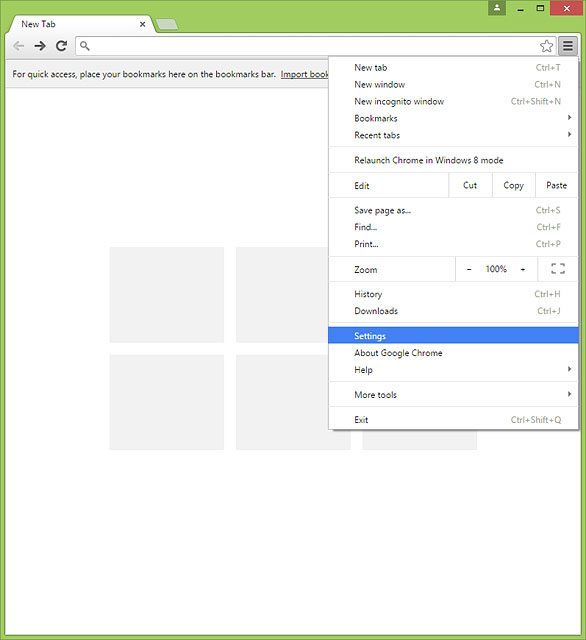The image size is (586, 640).
Task: Click the back navigation arrow
Action: click(x=19, y=46)
